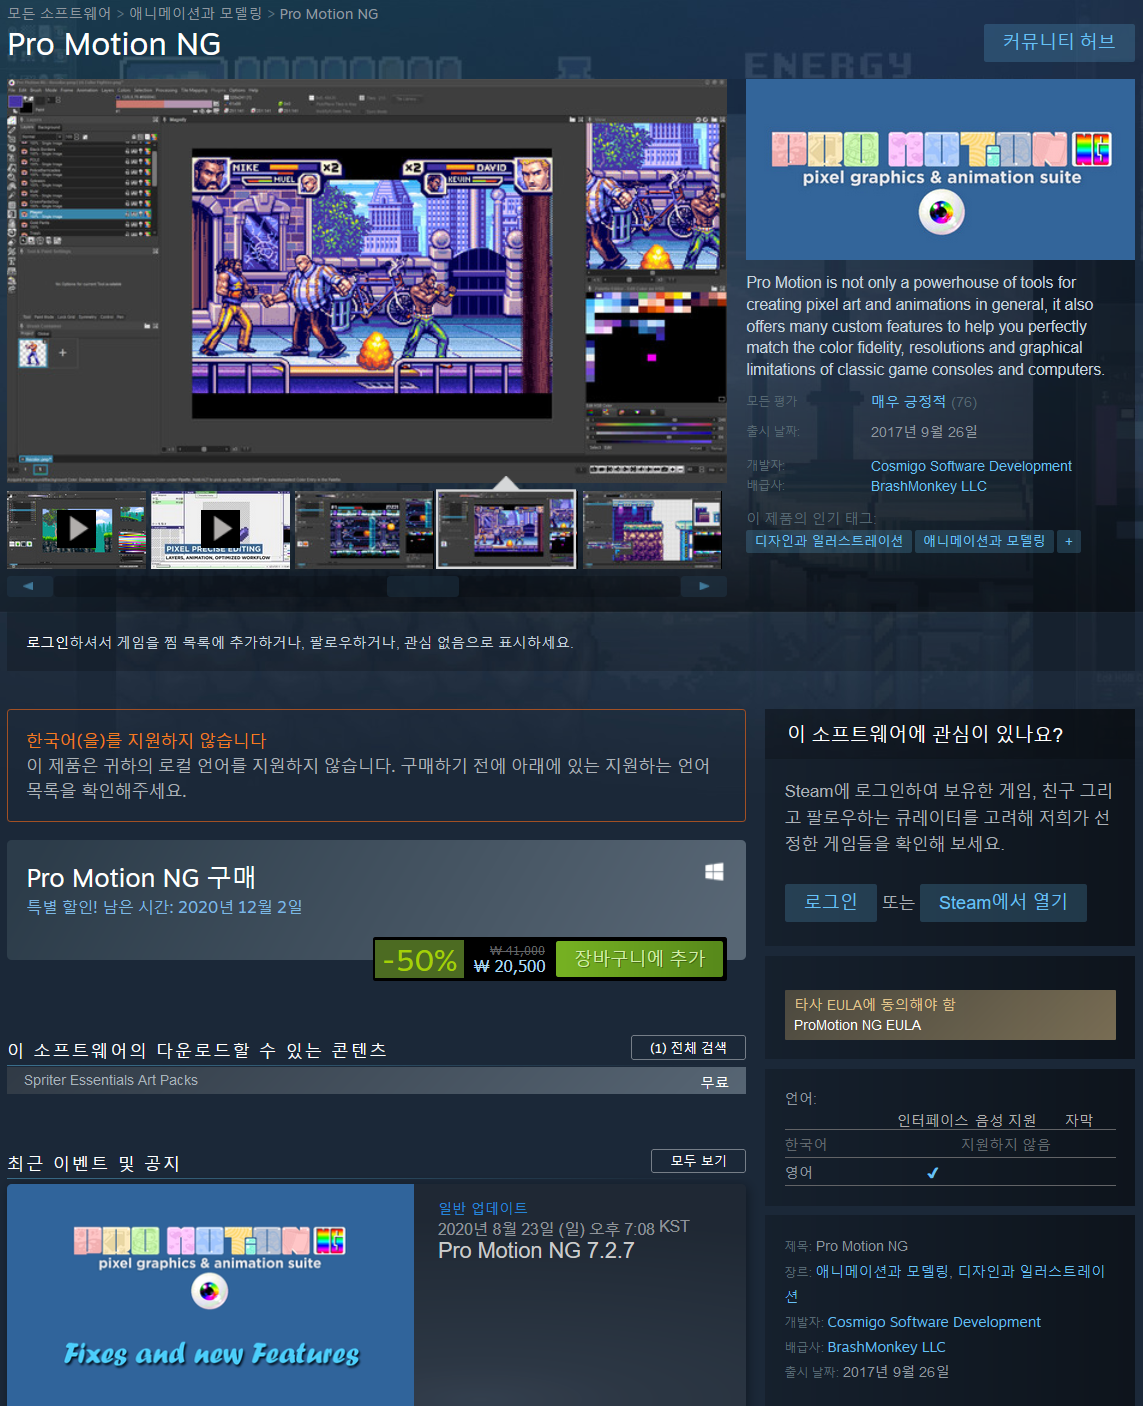
Task: Open the Fixes and new Features event image
Action: tap(210, 1295)
